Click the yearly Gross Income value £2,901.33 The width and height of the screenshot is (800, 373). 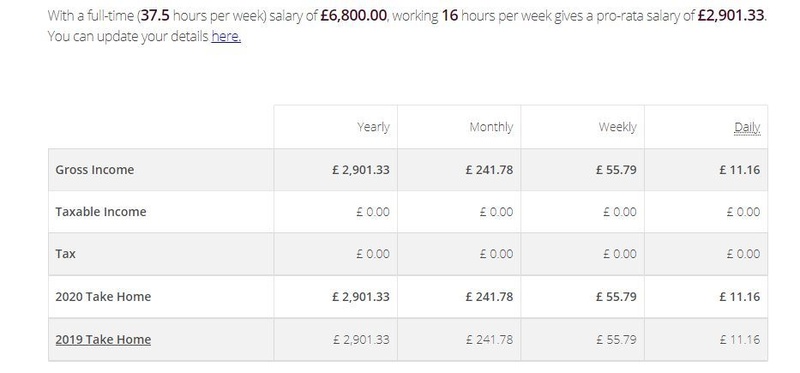tap(361, 170)
